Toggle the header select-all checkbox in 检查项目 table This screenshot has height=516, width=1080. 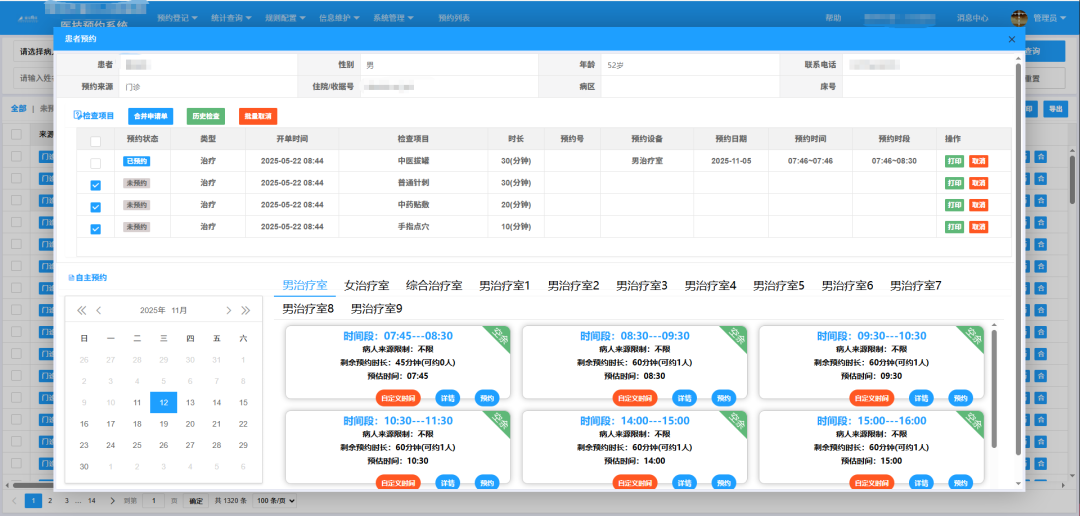click(96, 141)
